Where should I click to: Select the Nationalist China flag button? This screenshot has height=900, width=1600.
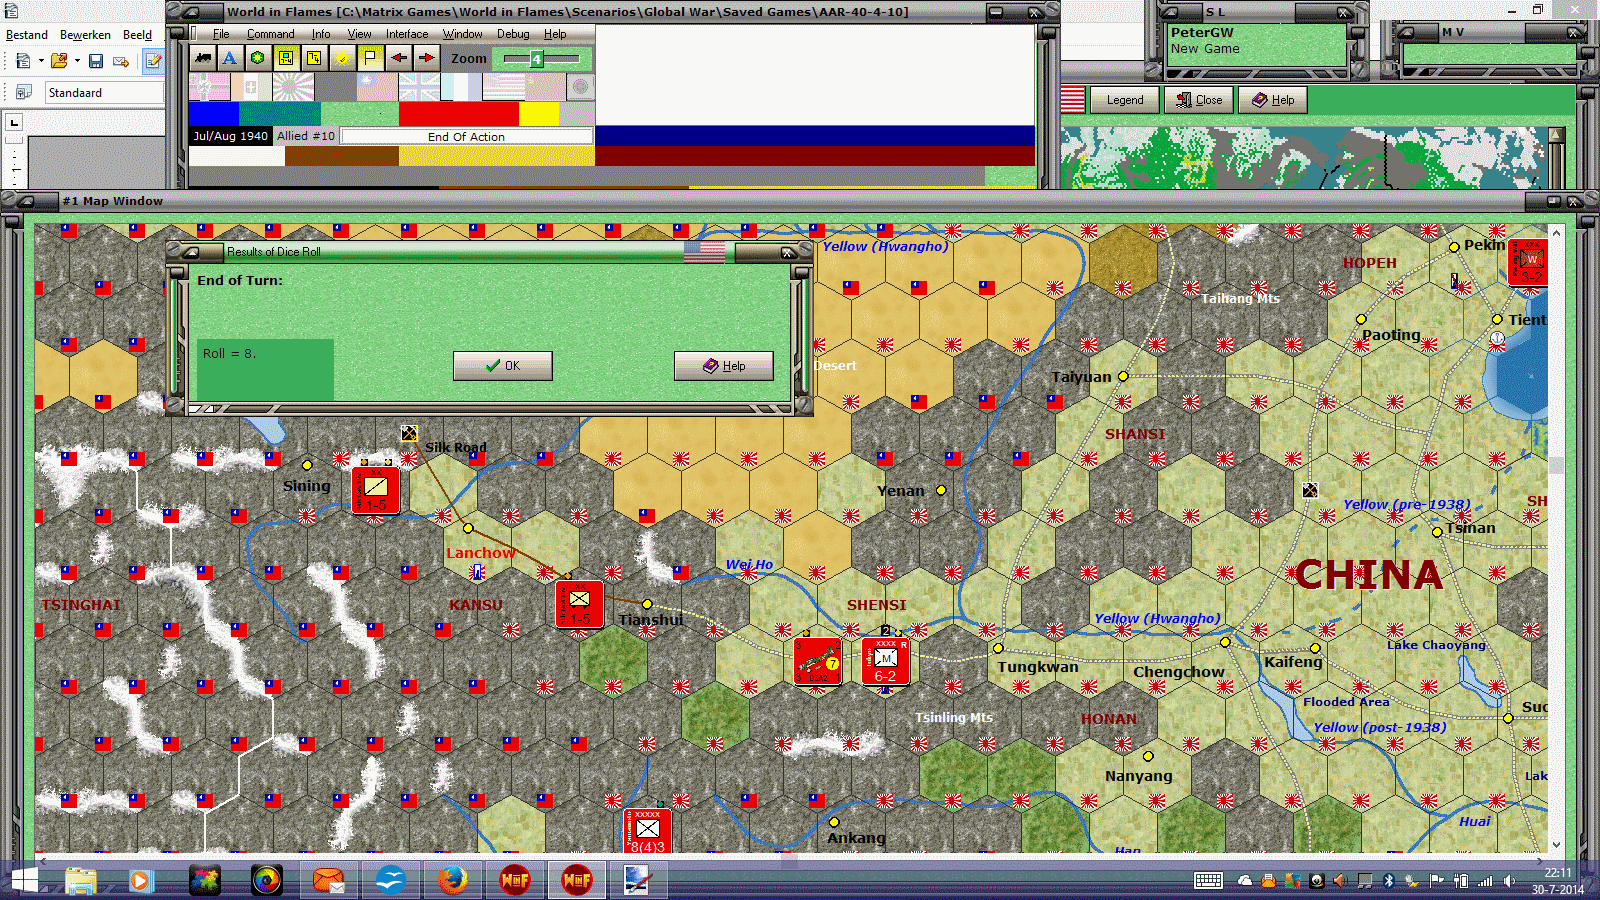[377, 87]
